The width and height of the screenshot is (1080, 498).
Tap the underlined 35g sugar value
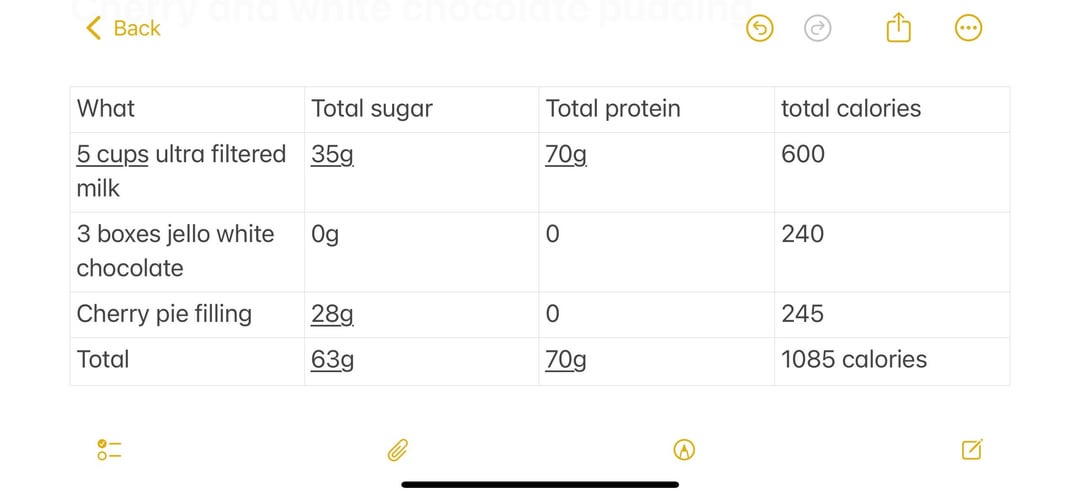[x=332, y=154]
